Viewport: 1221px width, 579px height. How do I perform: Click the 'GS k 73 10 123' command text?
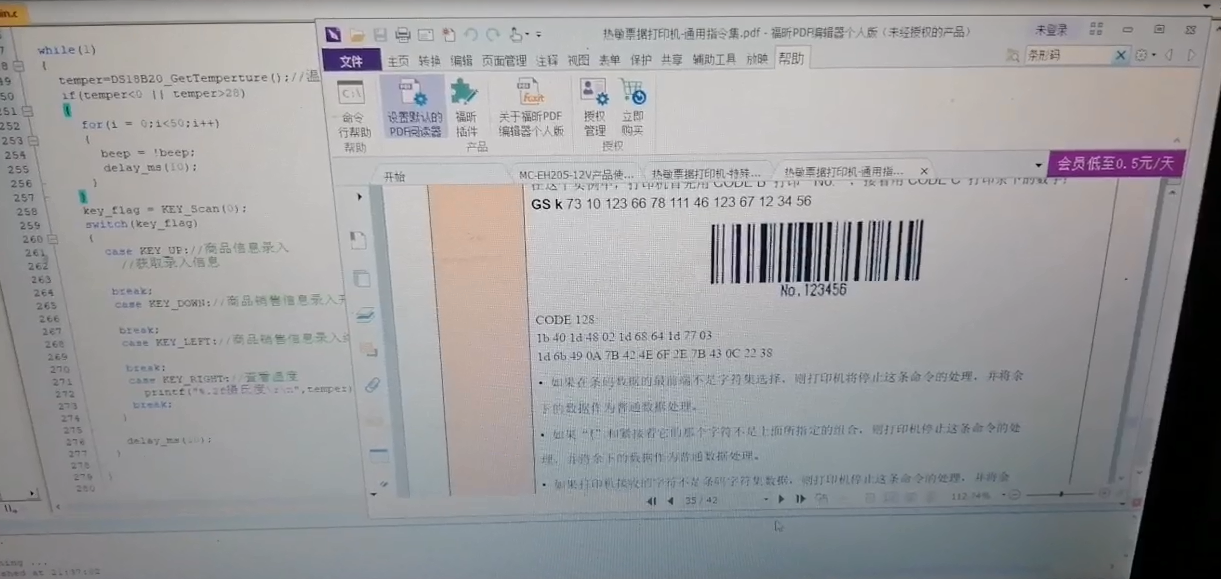(x=671, y=203)
